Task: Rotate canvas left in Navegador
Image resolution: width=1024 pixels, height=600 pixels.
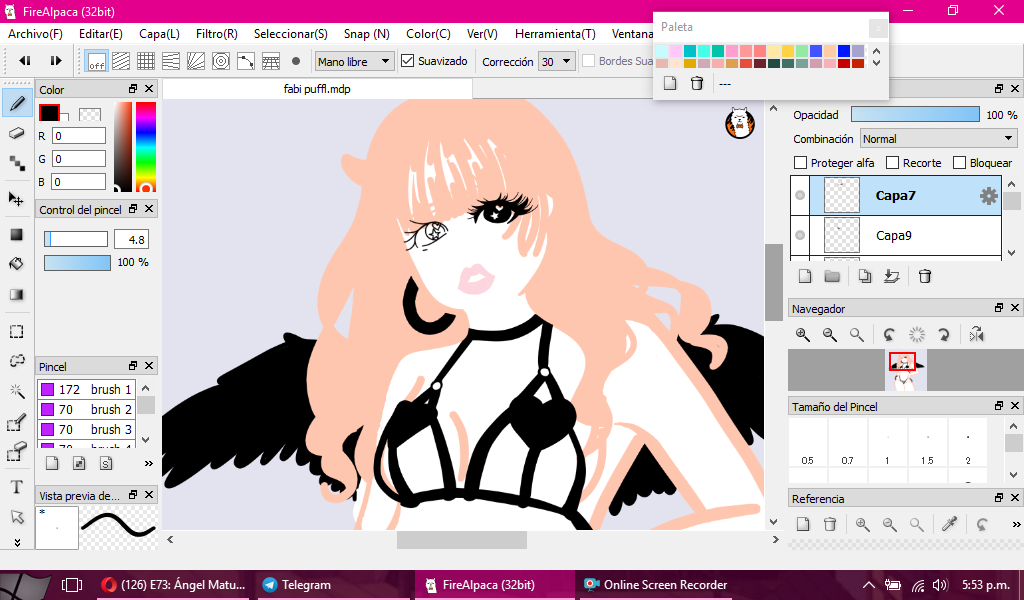Action: [889, 335]
